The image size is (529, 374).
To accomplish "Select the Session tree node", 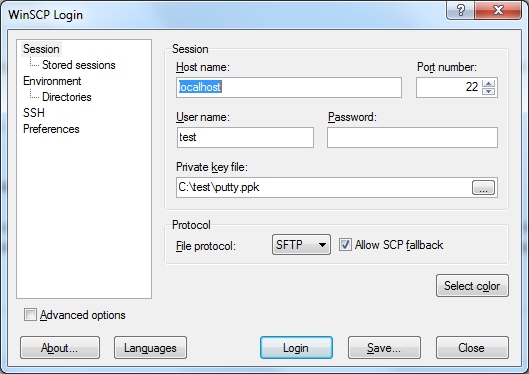I will click(x=41, y=49).
